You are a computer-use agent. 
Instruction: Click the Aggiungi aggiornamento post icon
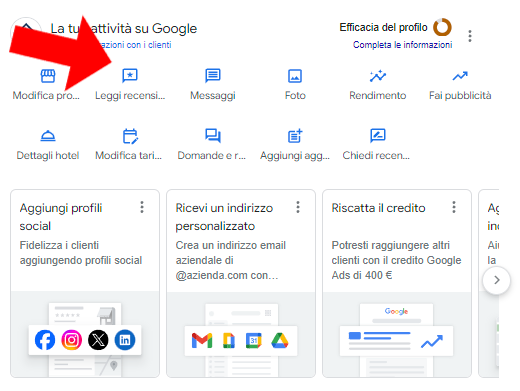coord(295,136)
